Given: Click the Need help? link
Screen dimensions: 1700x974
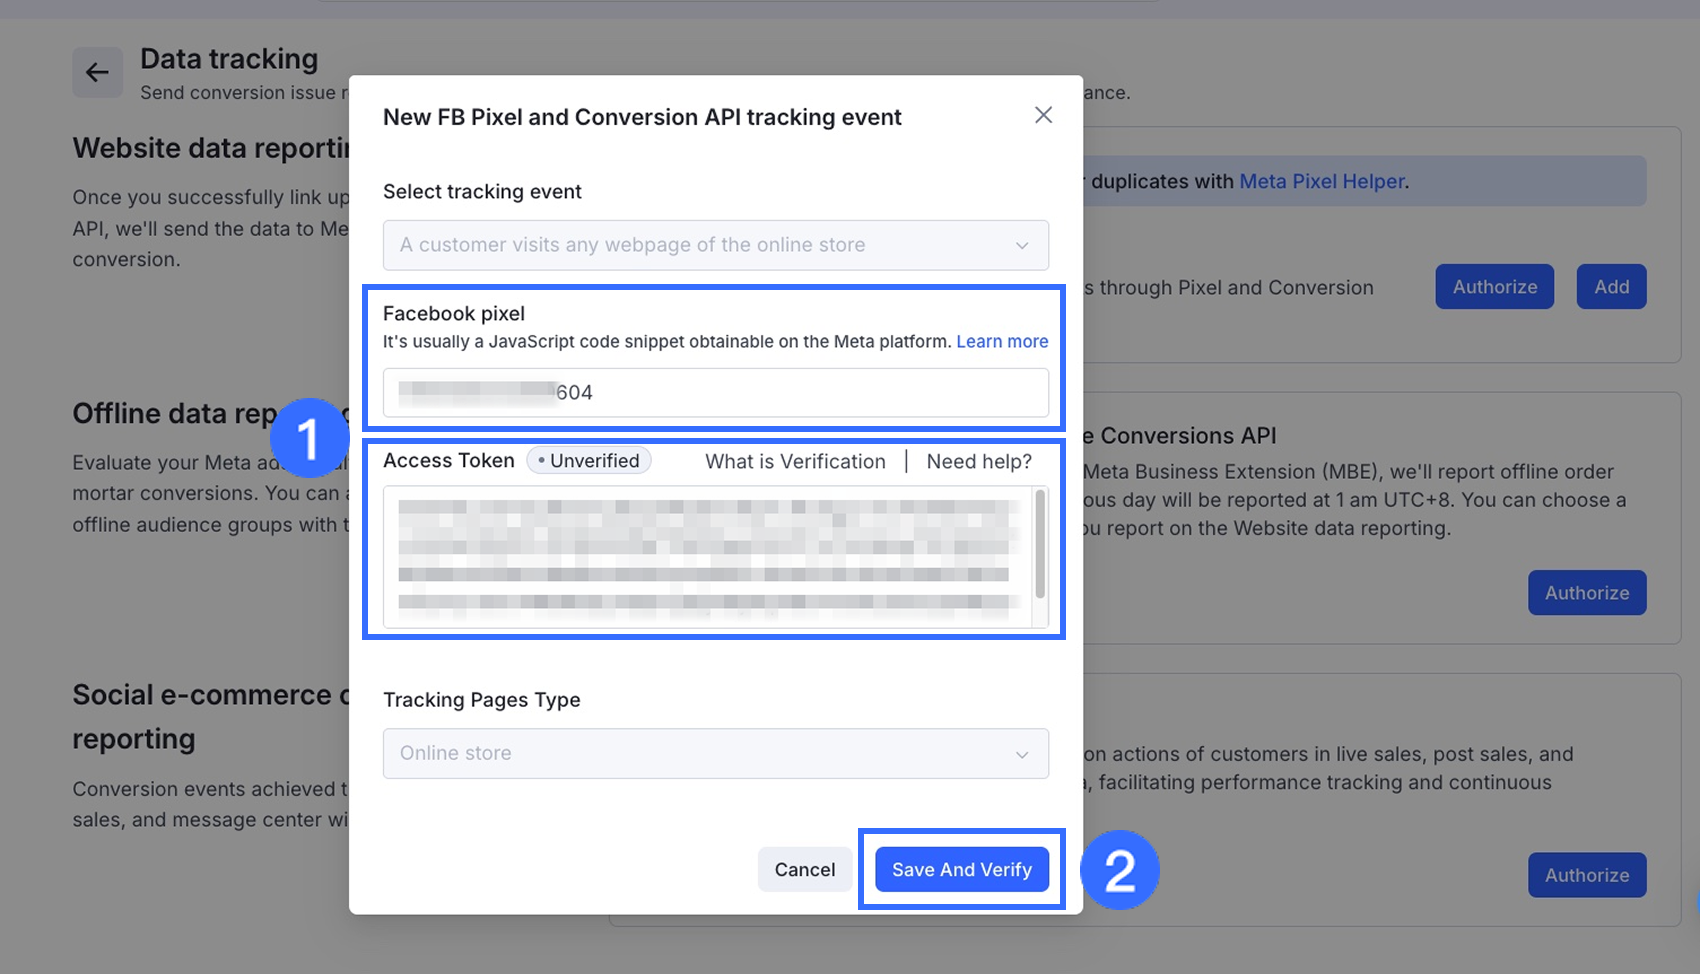Looking at the screenshot, I should coord(979,461).
